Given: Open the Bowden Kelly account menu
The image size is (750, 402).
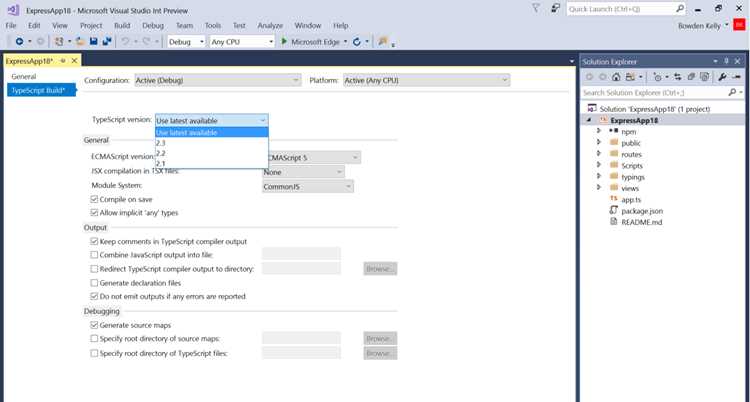Looking at the screenshot, I should 703,26.
